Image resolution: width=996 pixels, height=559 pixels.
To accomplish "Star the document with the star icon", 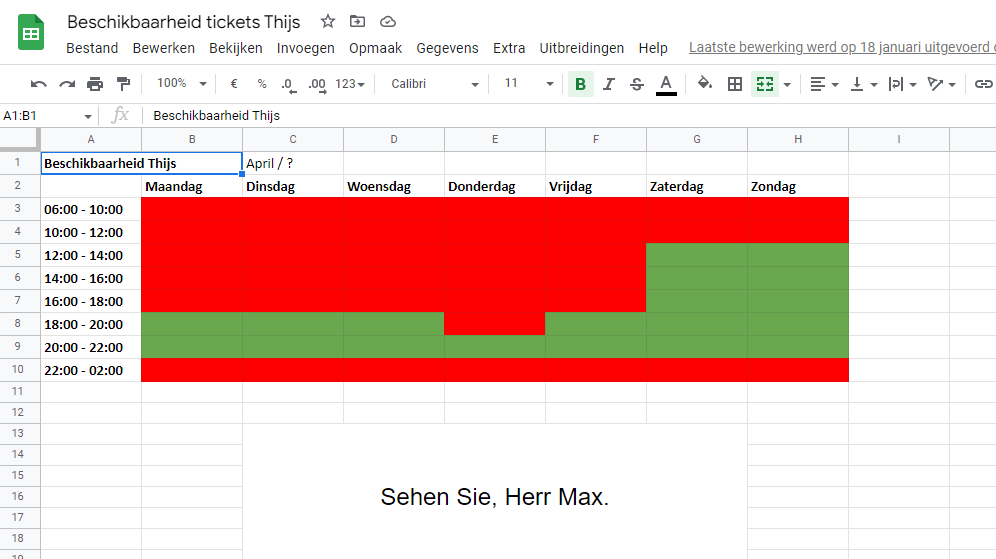I will [328, 22].
